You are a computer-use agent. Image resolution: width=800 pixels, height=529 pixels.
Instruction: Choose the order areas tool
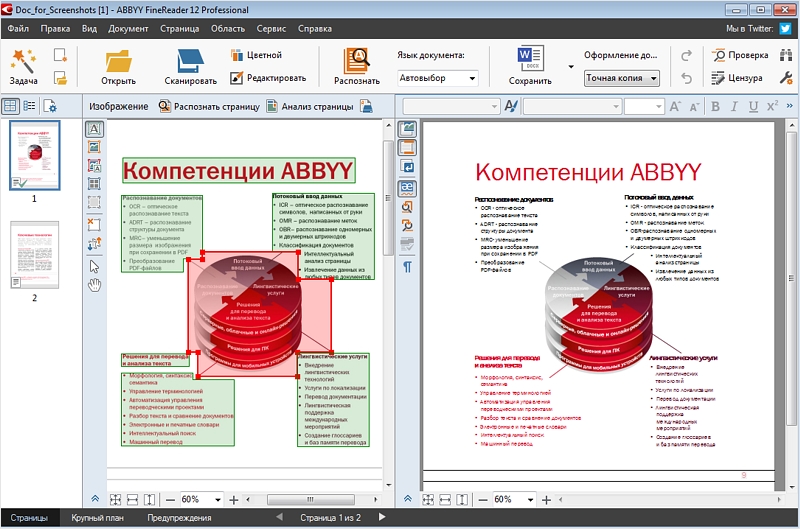(94, 243)
